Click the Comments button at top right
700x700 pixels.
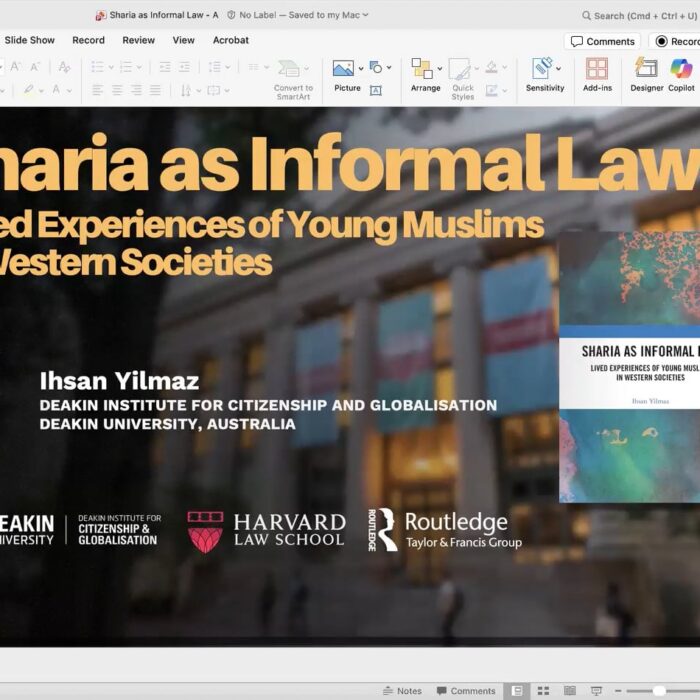602,41
